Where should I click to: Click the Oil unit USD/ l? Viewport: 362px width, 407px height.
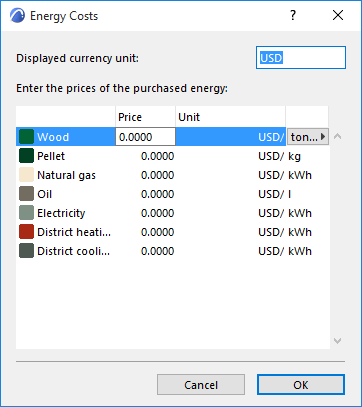point(275,194)
